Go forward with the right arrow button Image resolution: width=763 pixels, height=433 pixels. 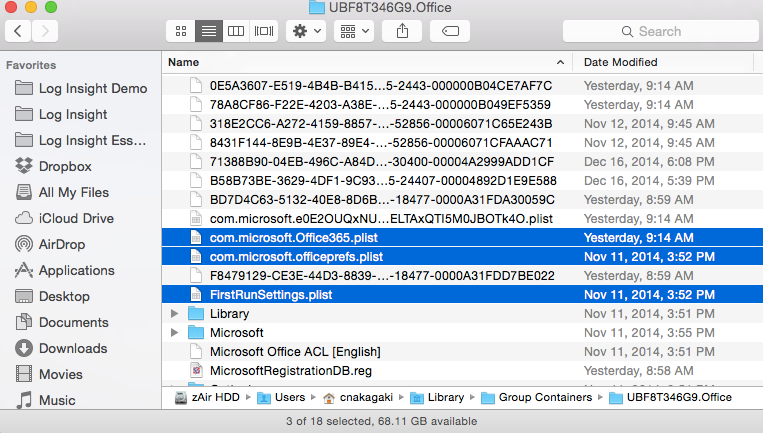pyautogui.click(x=45, y=32)
